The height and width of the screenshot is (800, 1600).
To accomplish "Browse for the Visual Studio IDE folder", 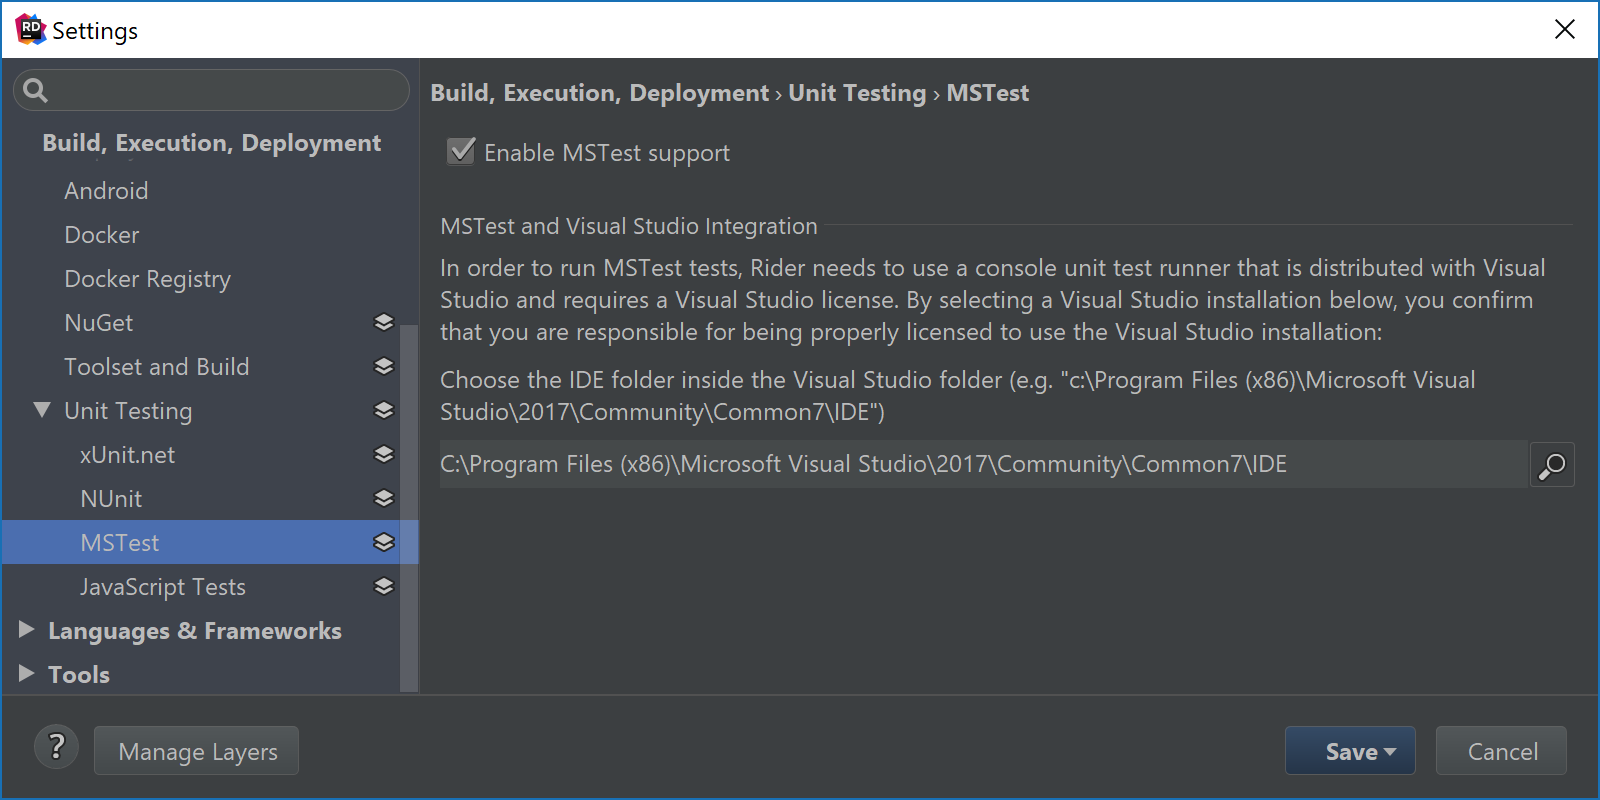I will [1552, 465].
